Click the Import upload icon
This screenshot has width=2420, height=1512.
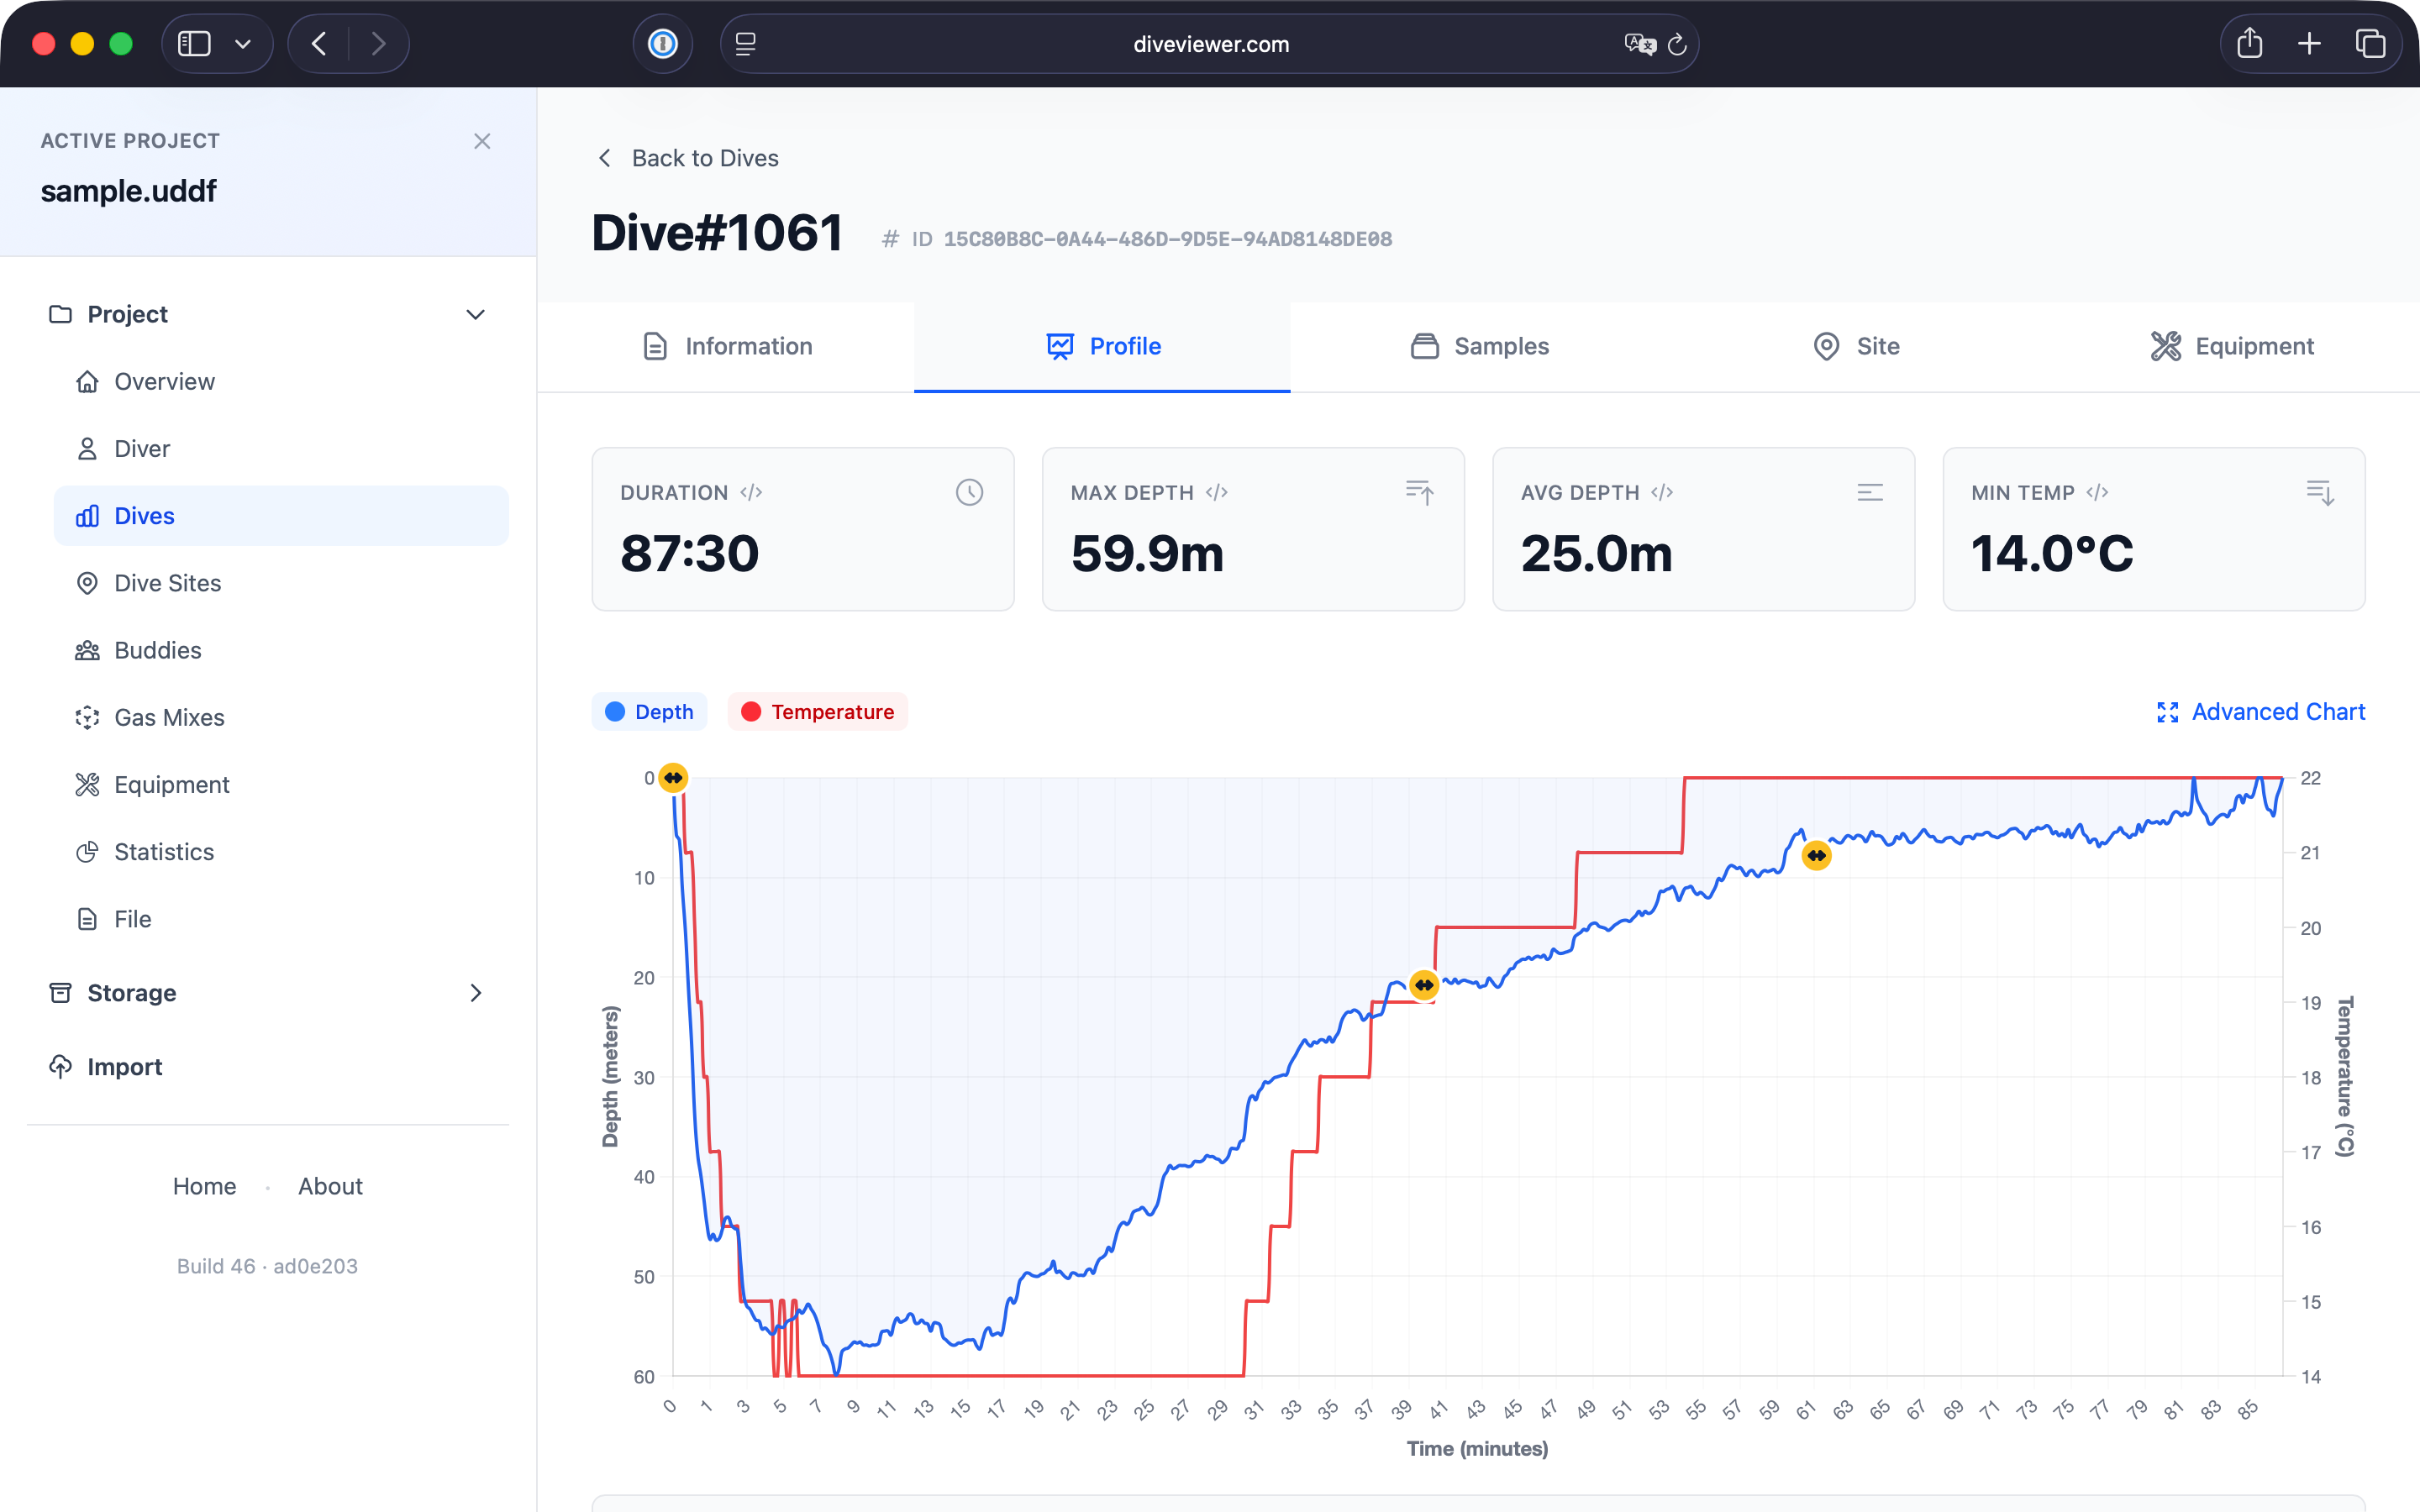(x=60, y=1066)
